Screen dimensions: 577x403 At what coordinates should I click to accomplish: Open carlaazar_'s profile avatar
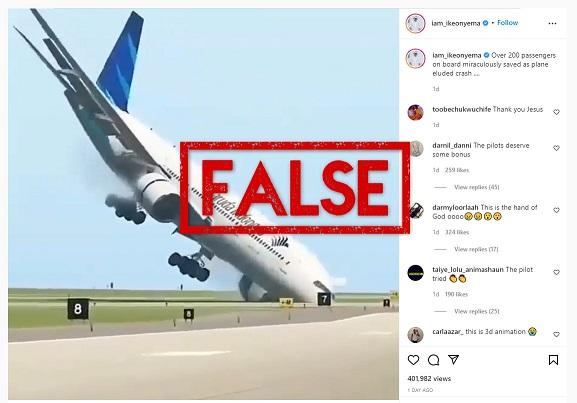[415, 335]
